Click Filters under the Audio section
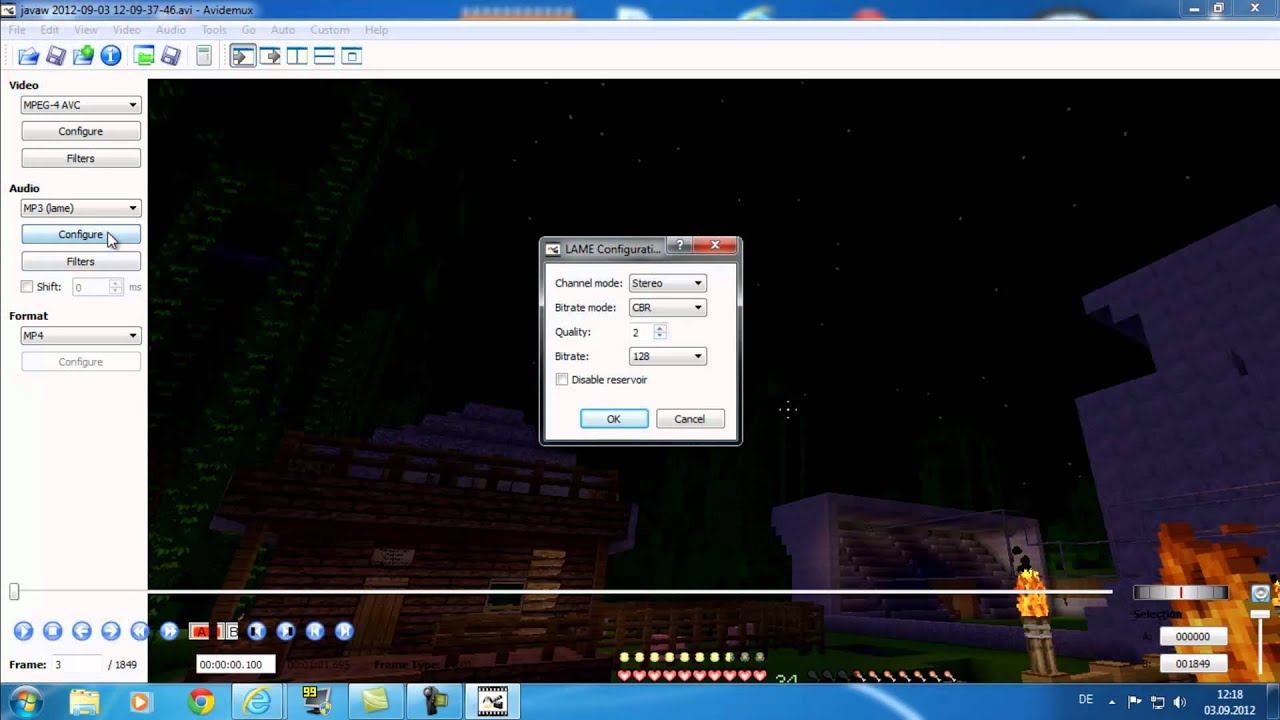Viewport: 1280px width, 720px height. tap(81, 262)
